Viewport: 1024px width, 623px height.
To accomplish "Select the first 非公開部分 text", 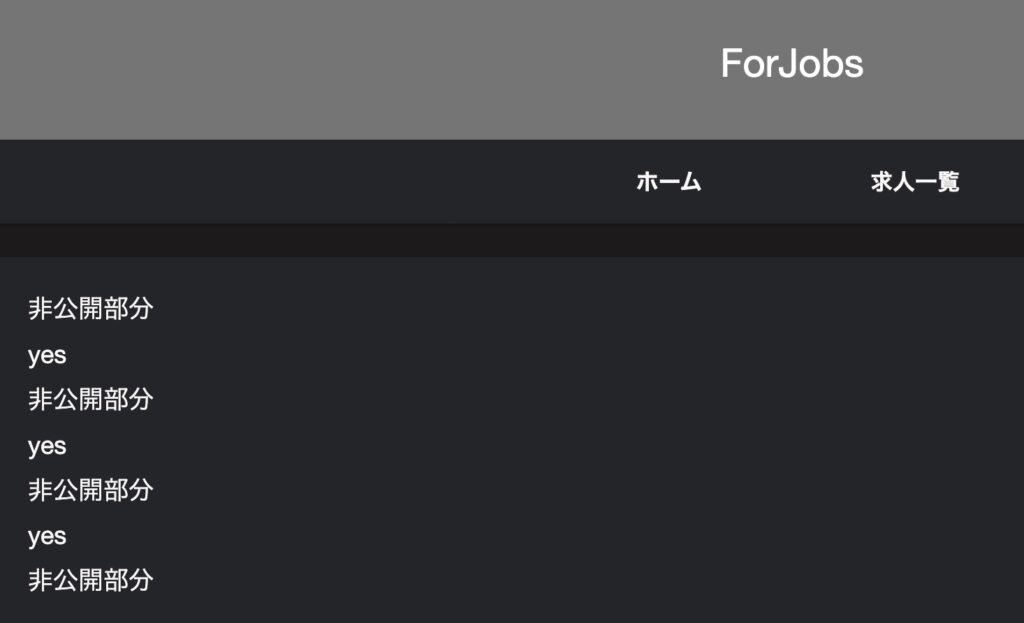I will coord(90,309).
